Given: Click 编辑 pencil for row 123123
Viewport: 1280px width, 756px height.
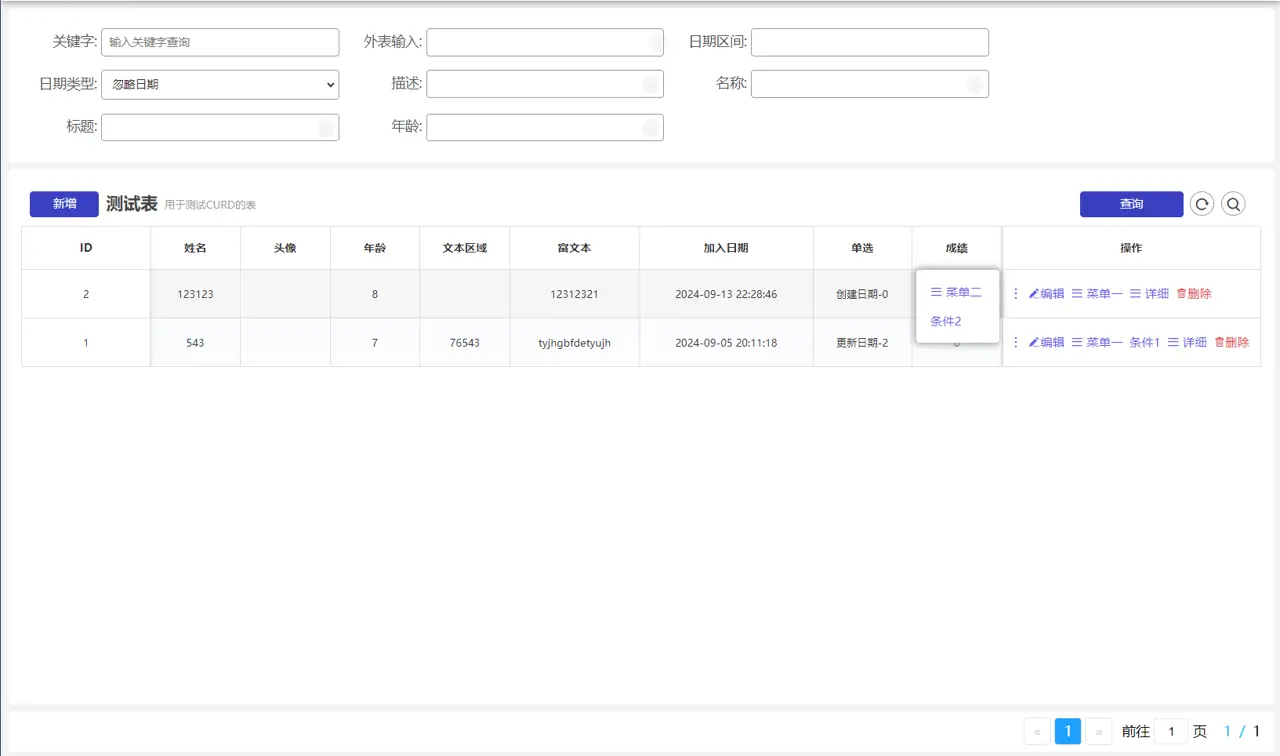Looking at the screenshot, I should click(1046, 294).
